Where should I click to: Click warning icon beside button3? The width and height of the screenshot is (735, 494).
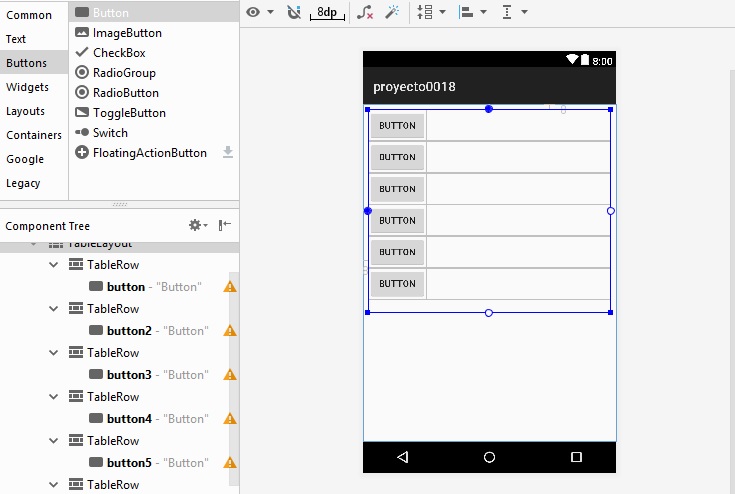coord(230,375)
